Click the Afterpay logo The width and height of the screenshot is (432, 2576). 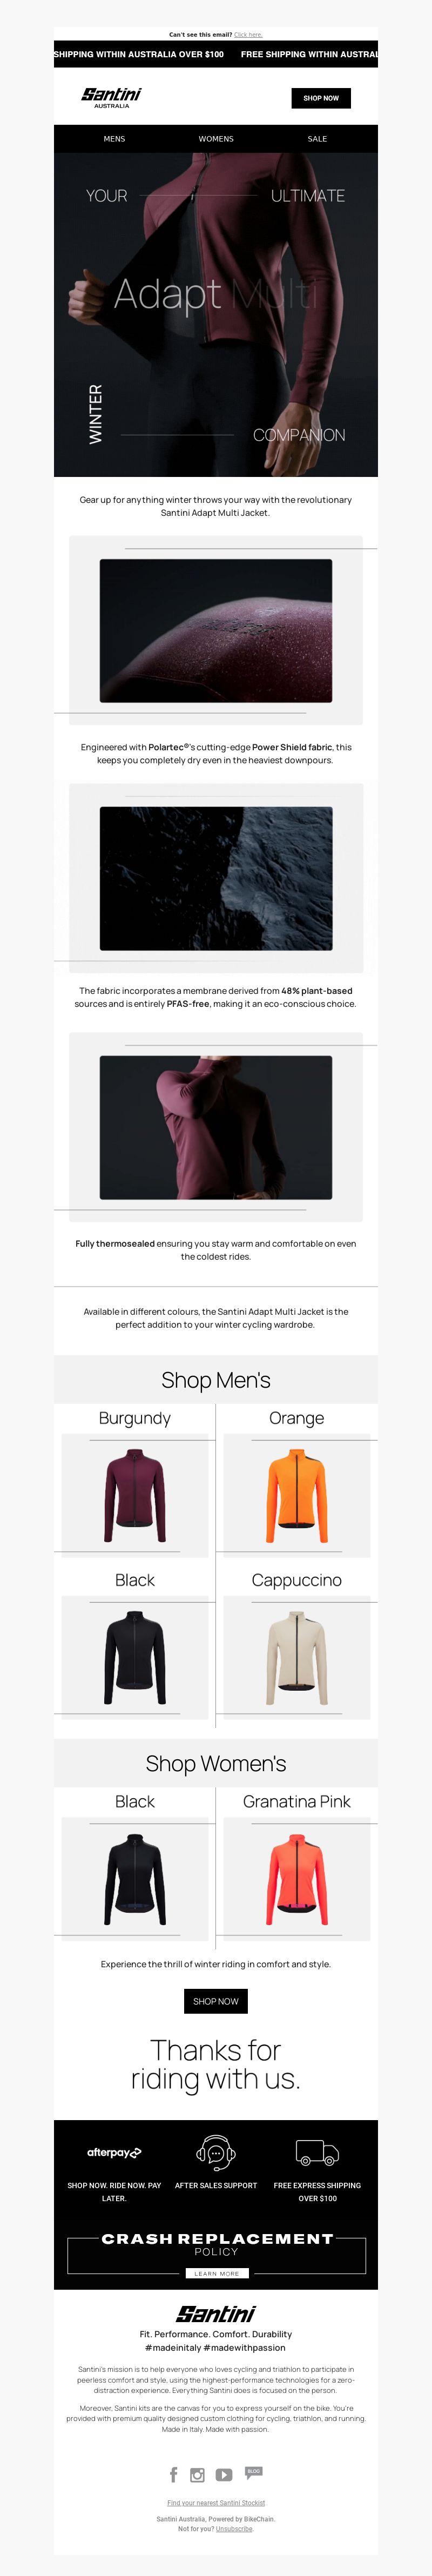tap(114, 2152)
